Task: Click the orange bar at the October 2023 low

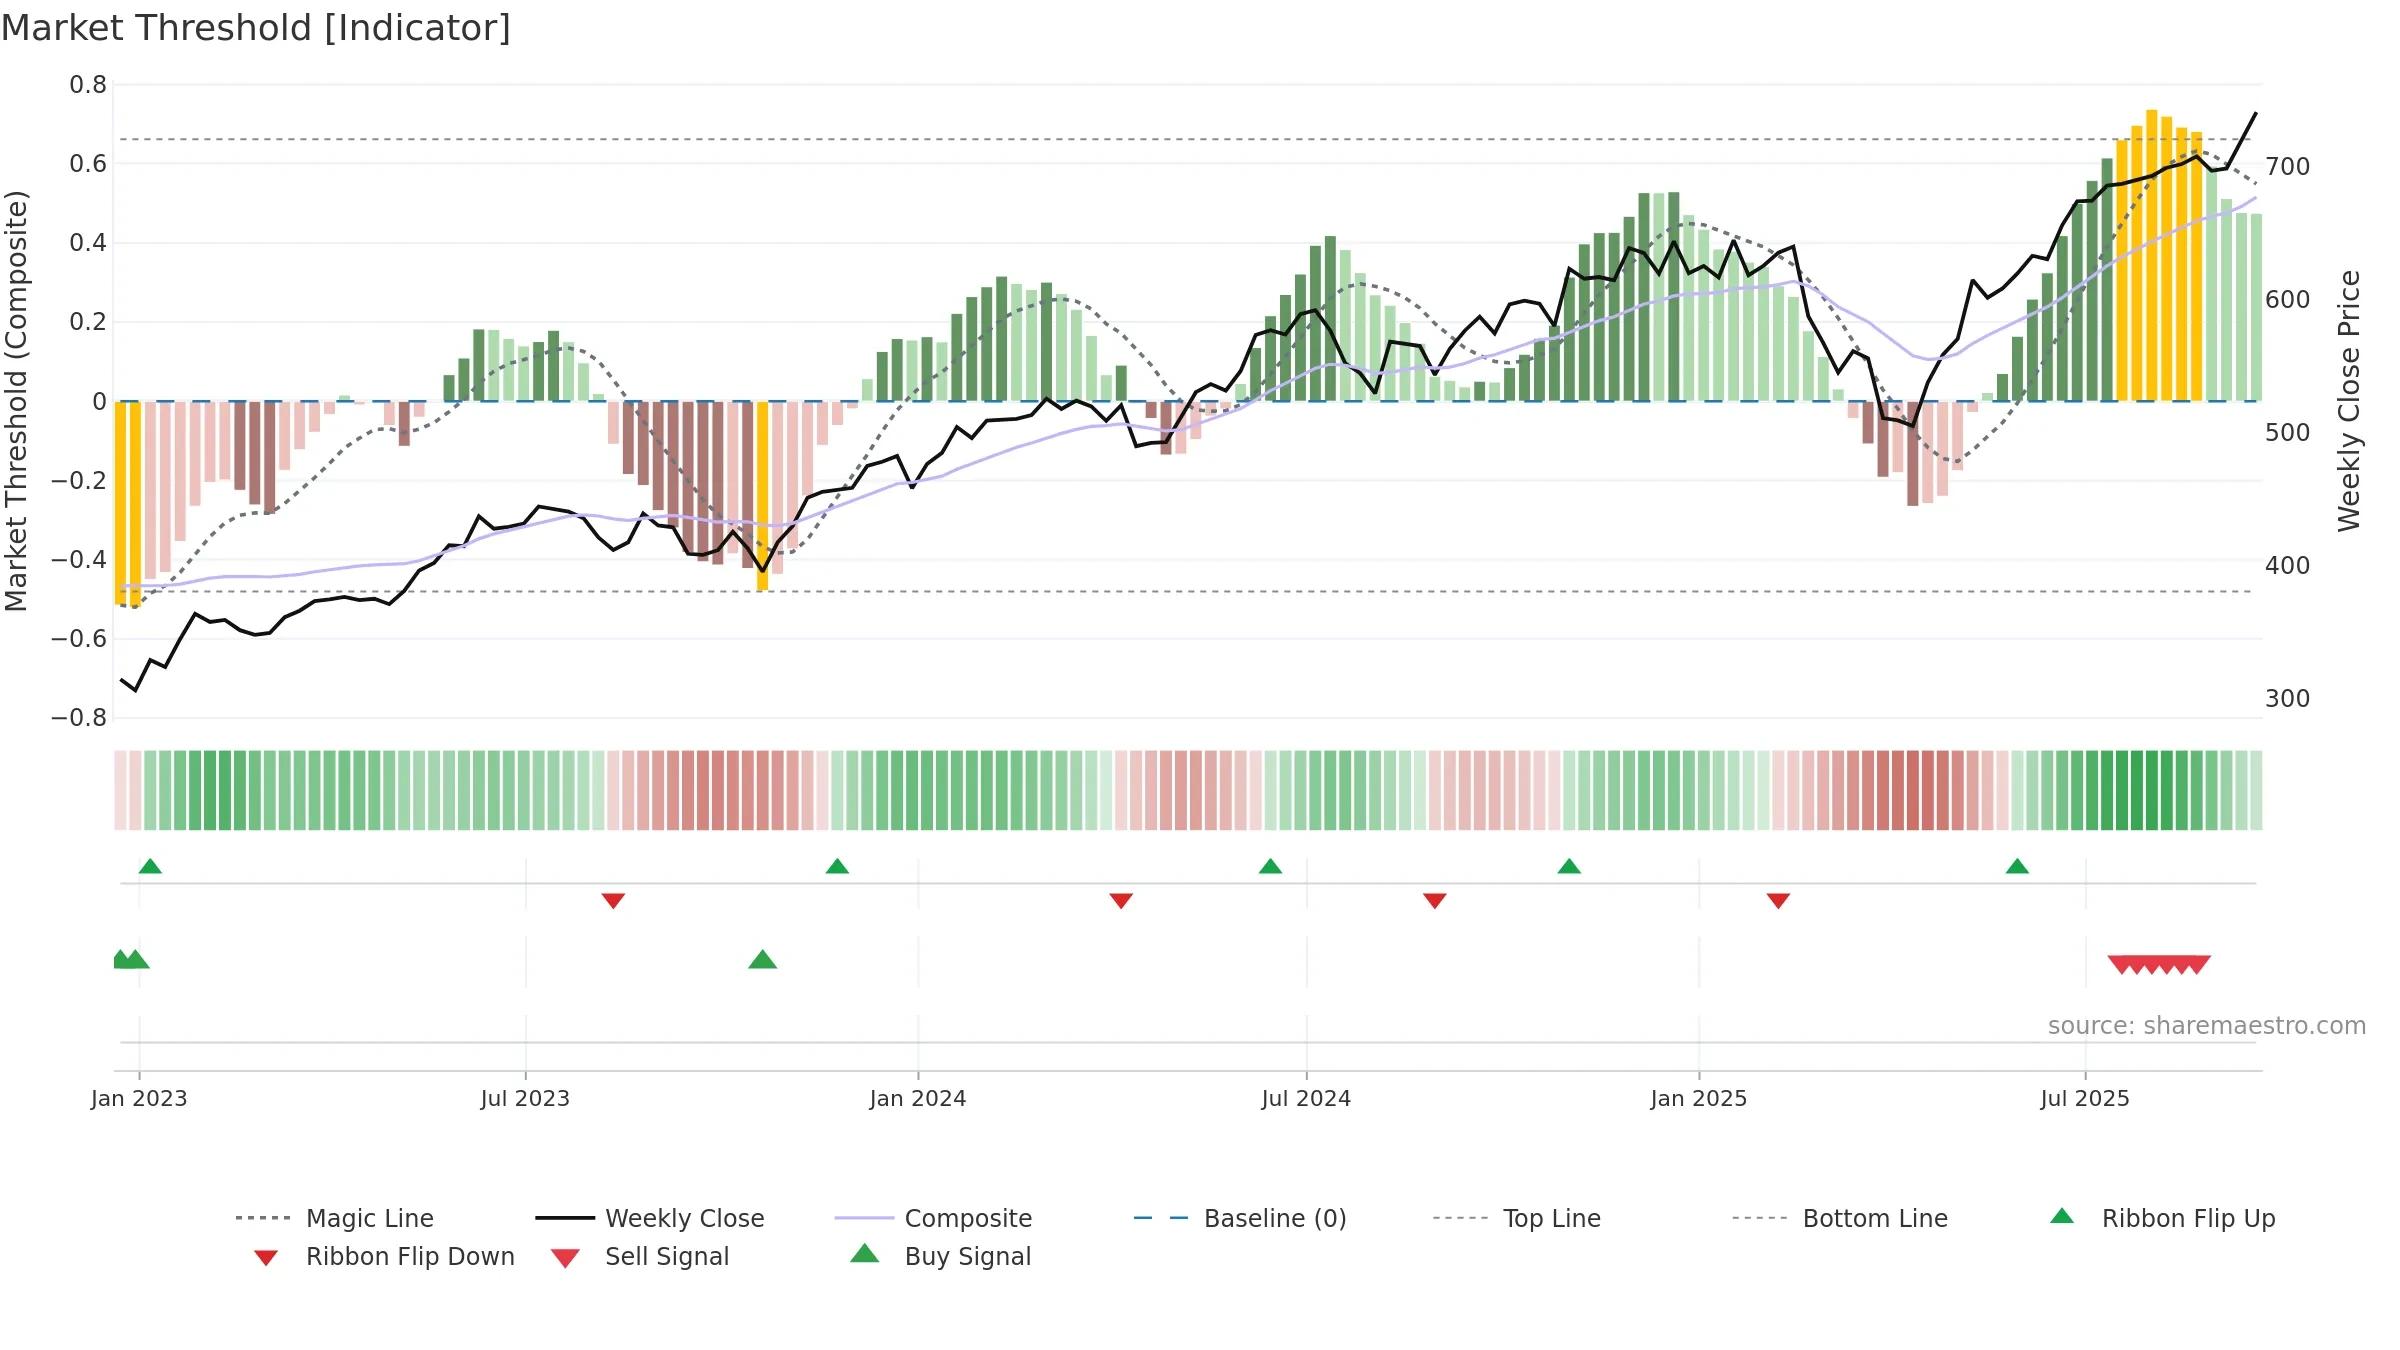Action: coord(763,496)
